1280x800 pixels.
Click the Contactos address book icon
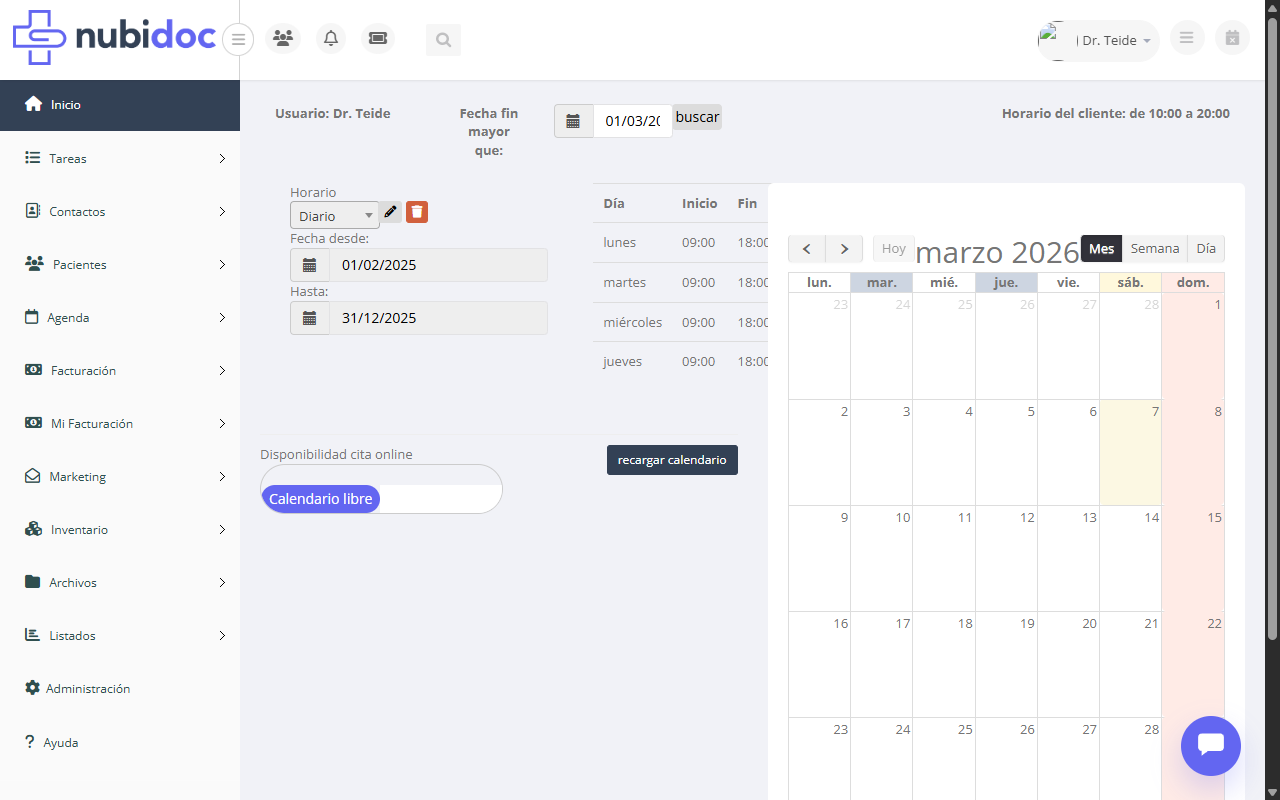(32, 211)
